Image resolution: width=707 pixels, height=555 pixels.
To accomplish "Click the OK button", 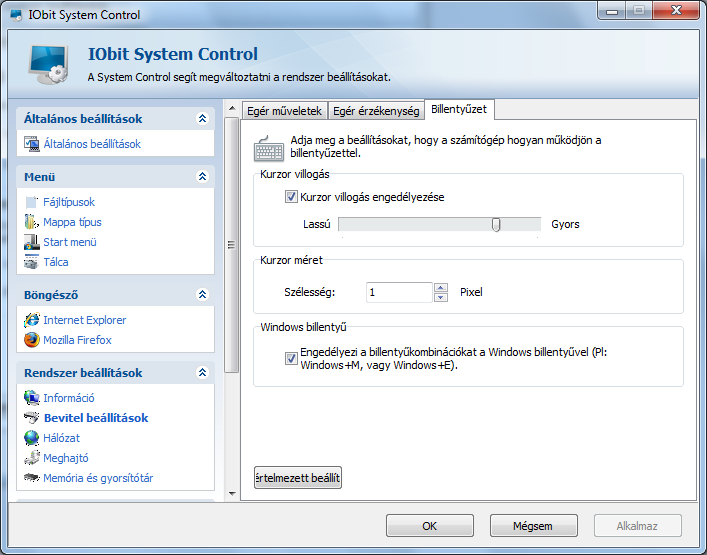I will (430, 526).
